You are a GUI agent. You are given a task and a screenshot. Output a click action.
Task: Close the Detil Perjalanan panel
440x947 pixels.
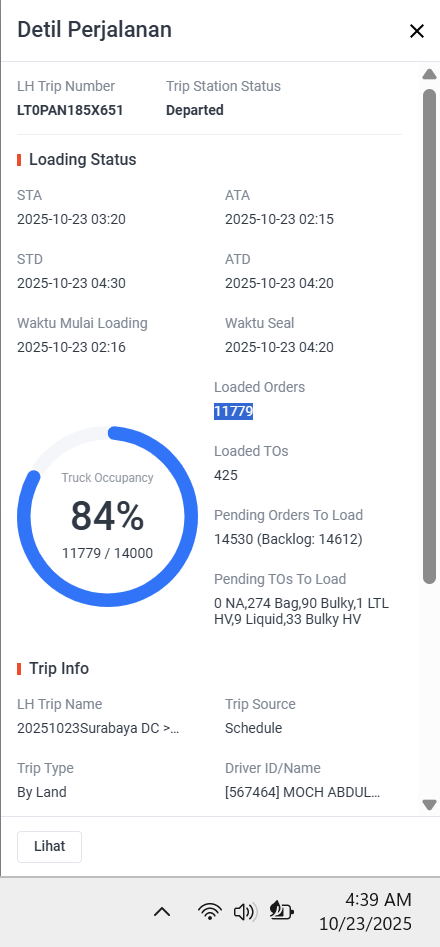(x=416, y=31)
